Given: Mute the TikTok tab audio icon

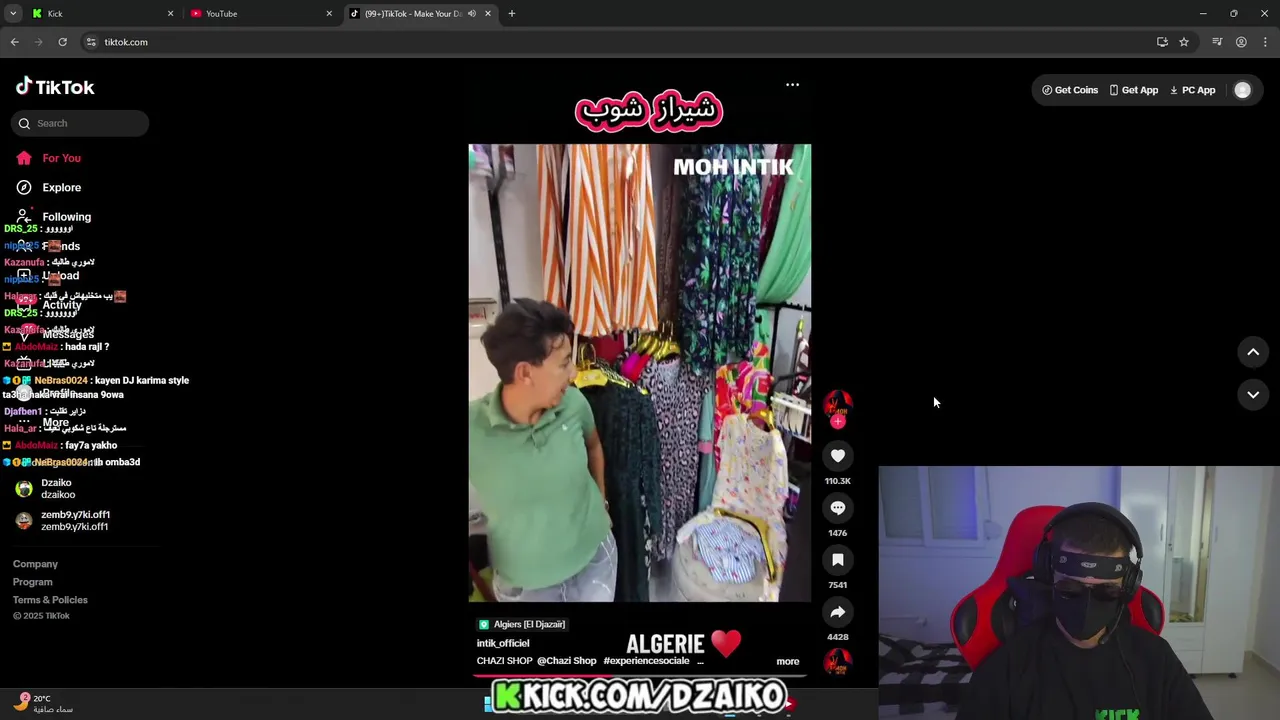Looking at the screenshot, I should (472, 14).
